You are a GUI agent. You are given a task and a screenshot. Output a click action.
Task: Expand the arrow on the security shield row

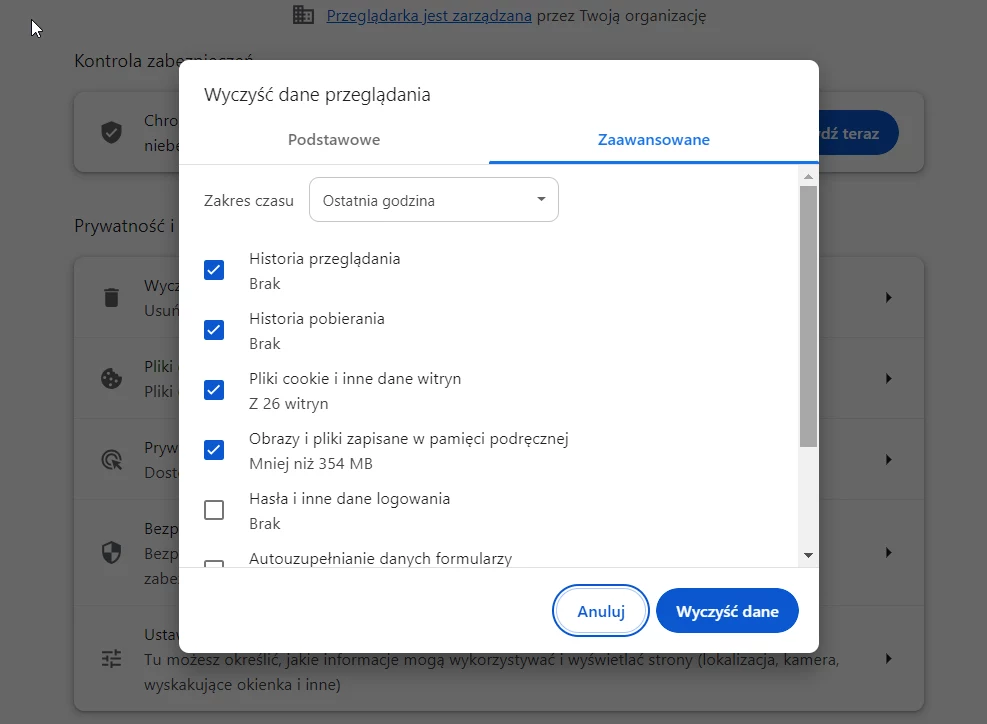(x=888, y=552)
